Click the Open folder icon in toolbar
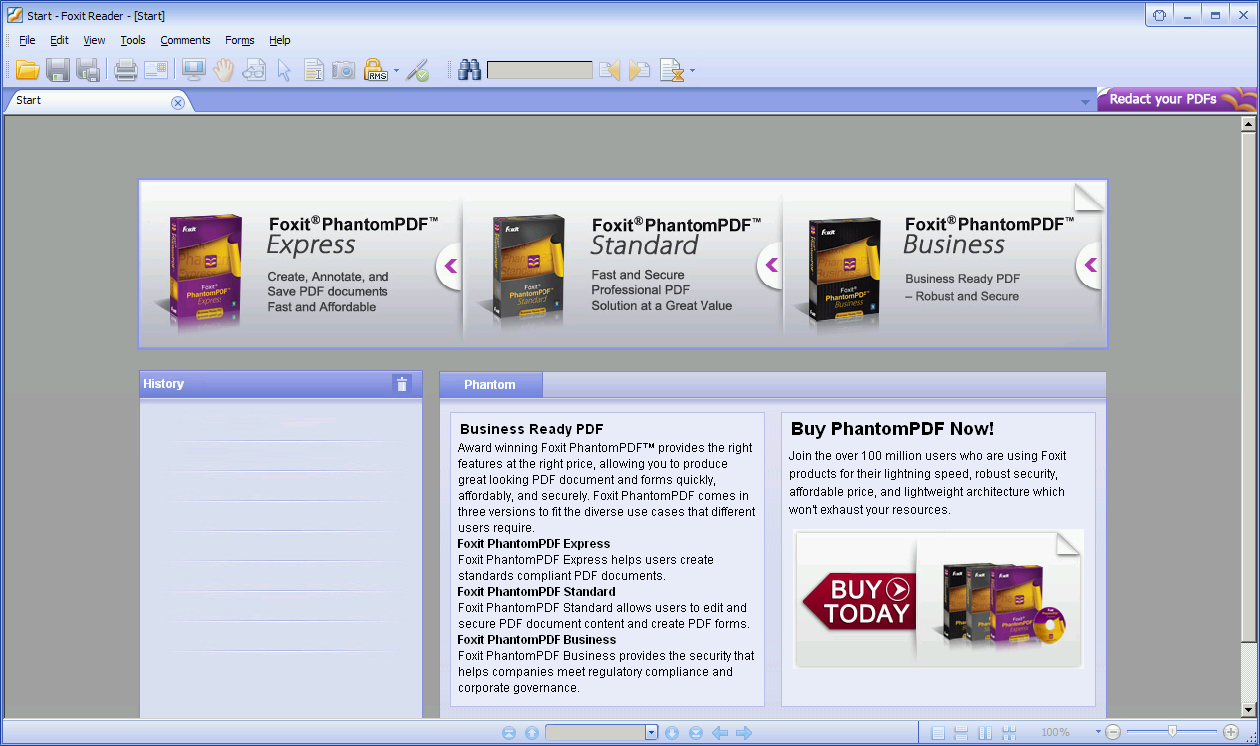The height and width of the screenshot is (746, 1260). tap(27, 70)
